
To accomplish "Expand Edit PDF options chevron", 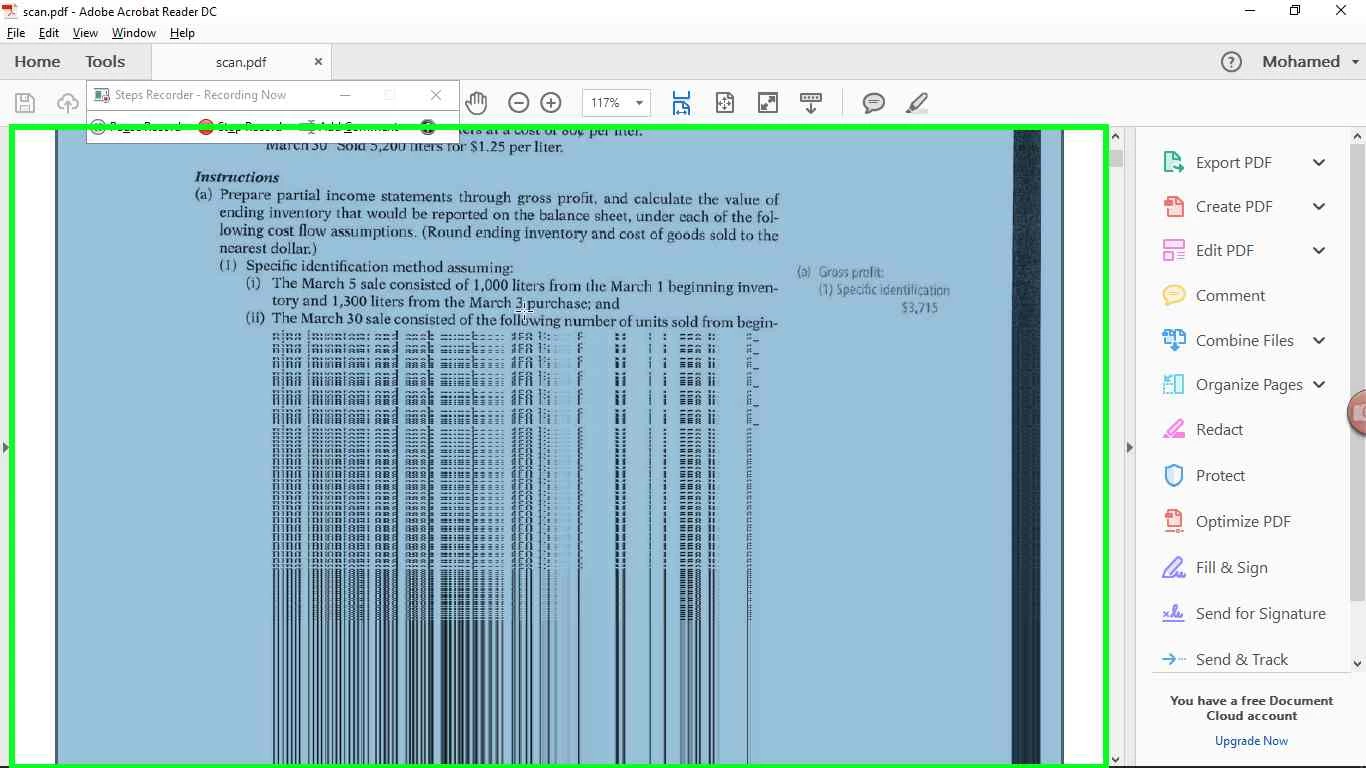I will (x=1319, y=250).
